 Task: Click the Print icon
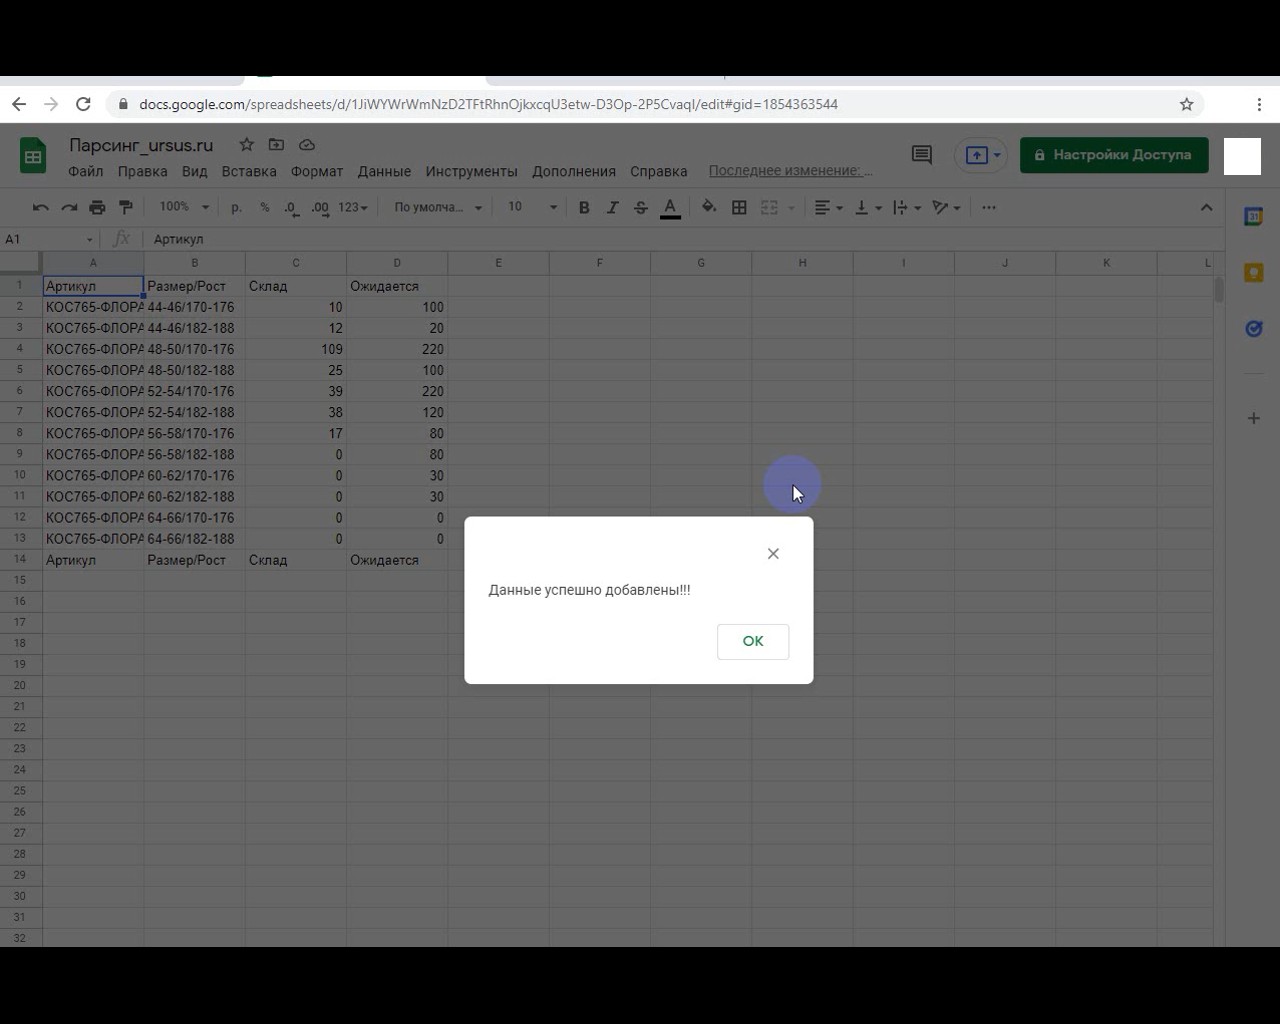click(x=97, y=207)
